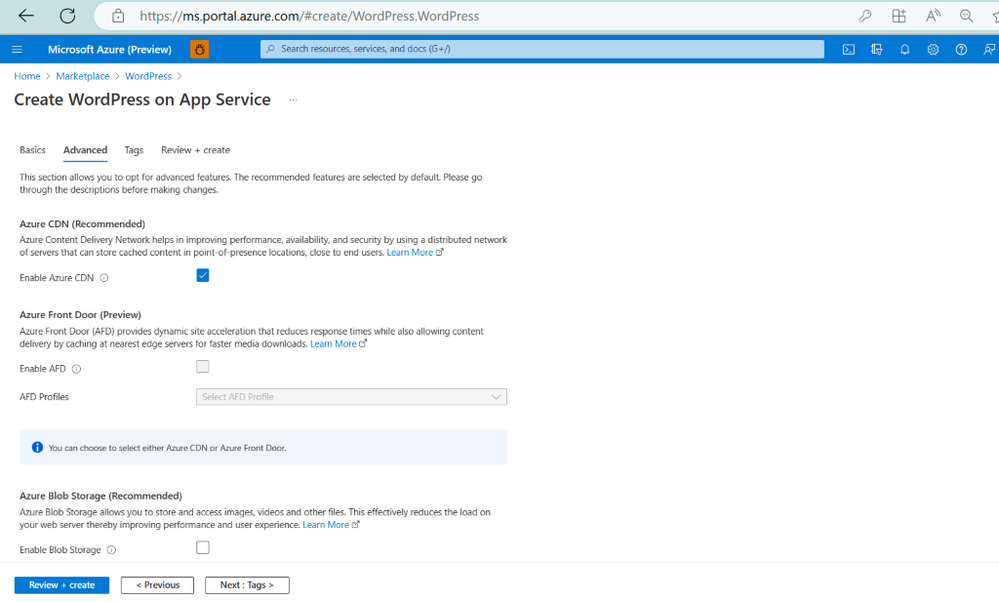The height and width of the screenshot is (602, 999).
Task: Click the Next : Tags button
Action: (x=247, y=585)
